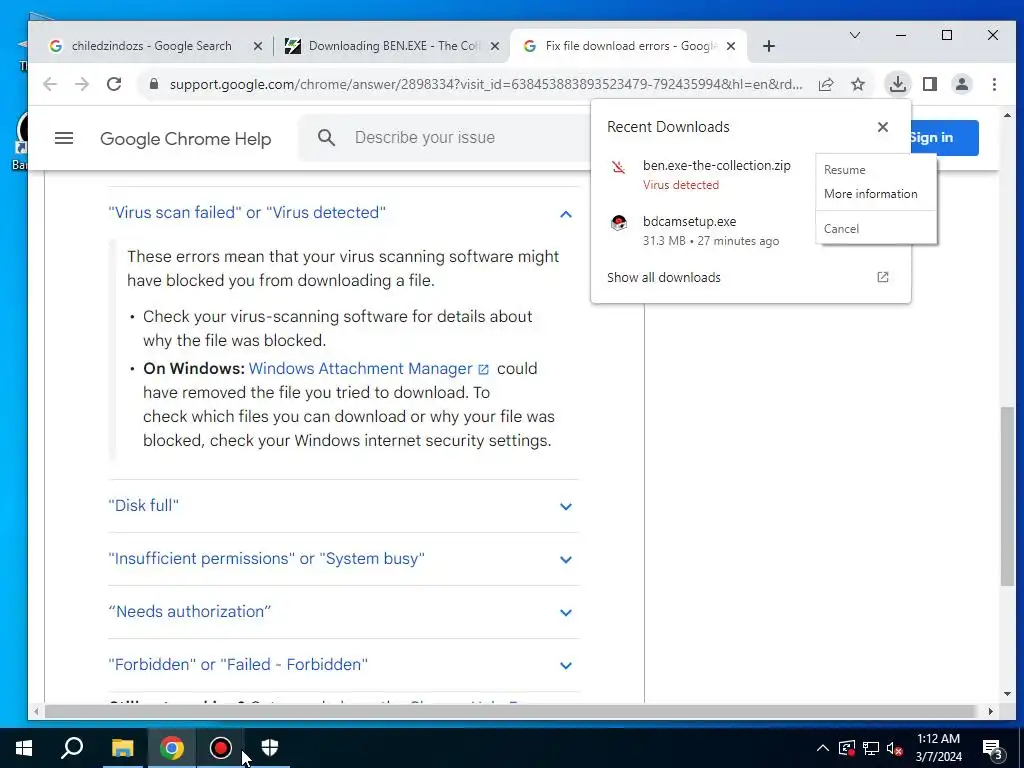Image resolution: width=1024 pixels, height=768 pixels.
Task: Click the scroll down arrow of the page
Action: point(1008,695)
